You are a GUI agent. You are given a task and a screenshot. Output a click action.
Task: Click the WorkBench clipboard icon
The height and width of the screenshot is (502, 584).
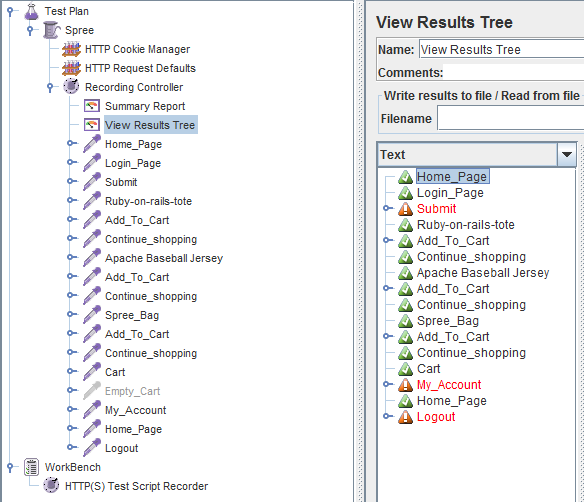(x=31, y=467)
